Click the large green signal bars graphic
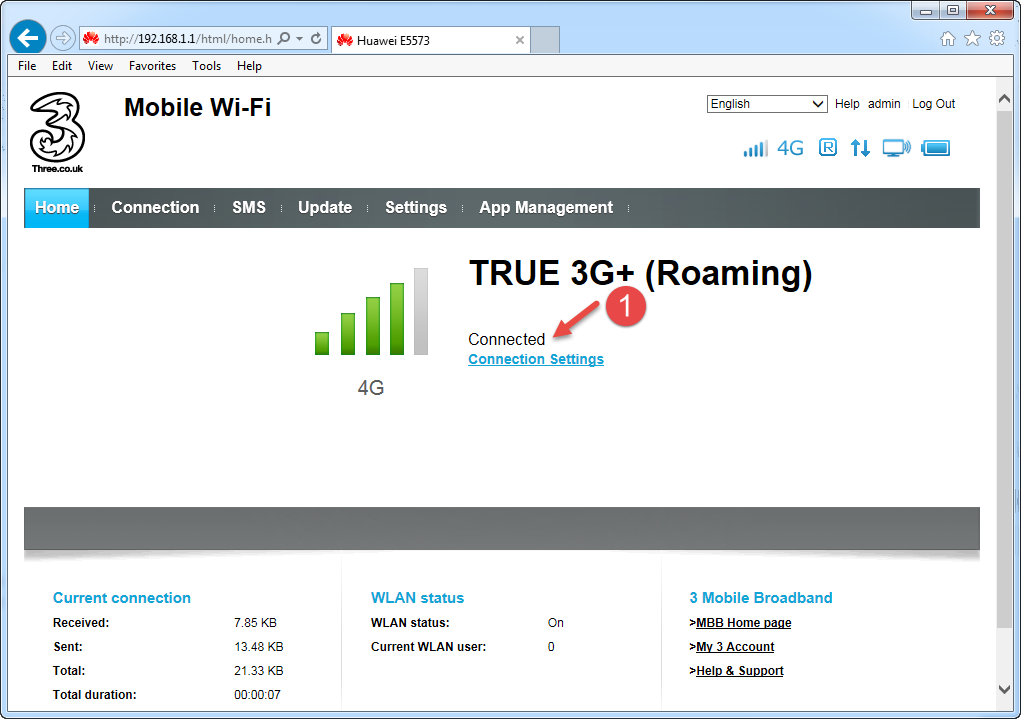 [x=371, y=311]
